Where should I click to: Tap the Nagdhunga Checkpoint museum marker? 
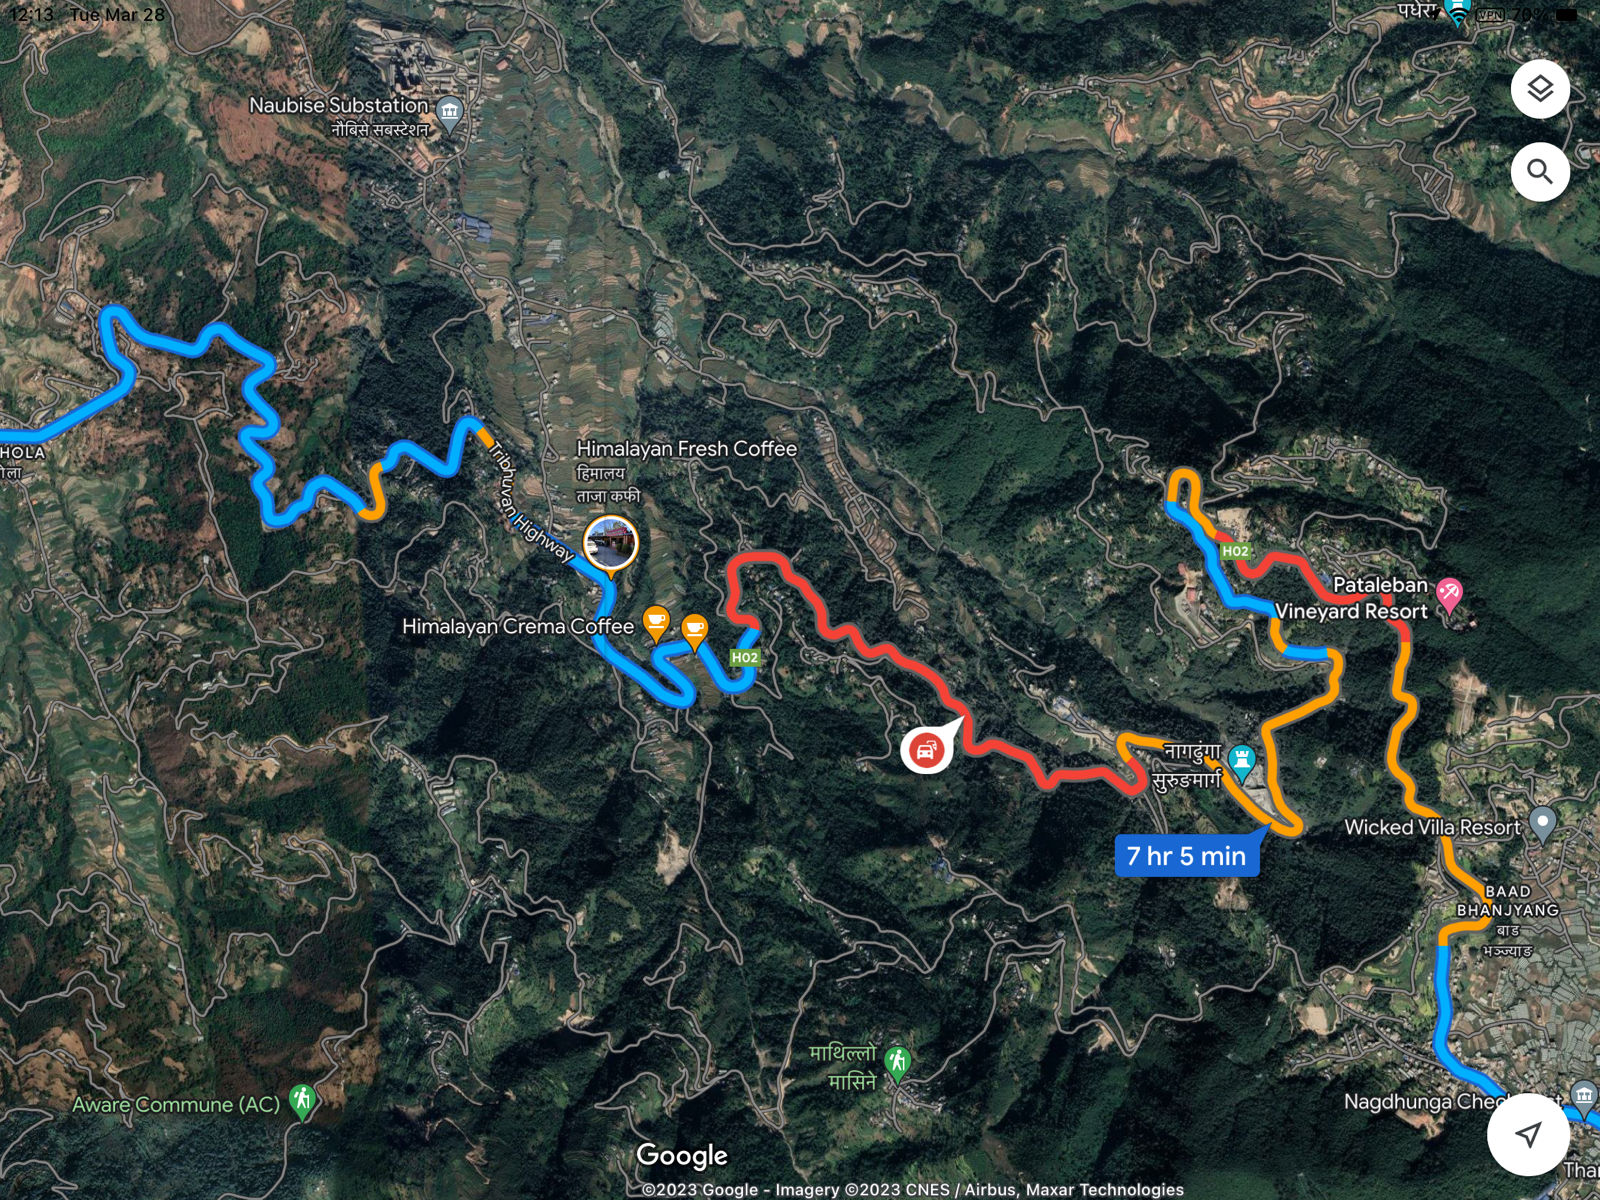(x=1583, y=1096)
